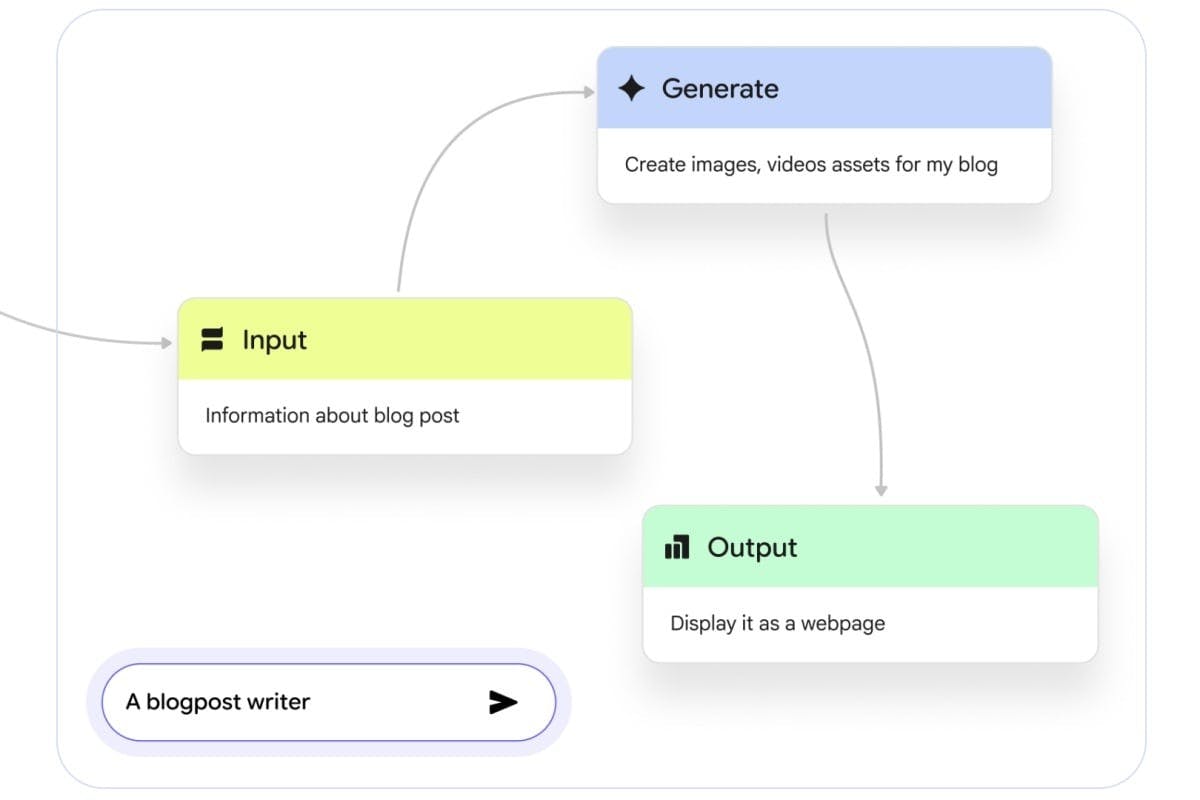Select the green Output node header
The height and width of the screenshot is (800, 1200).
pyautogui.click(x=870, y=546)
